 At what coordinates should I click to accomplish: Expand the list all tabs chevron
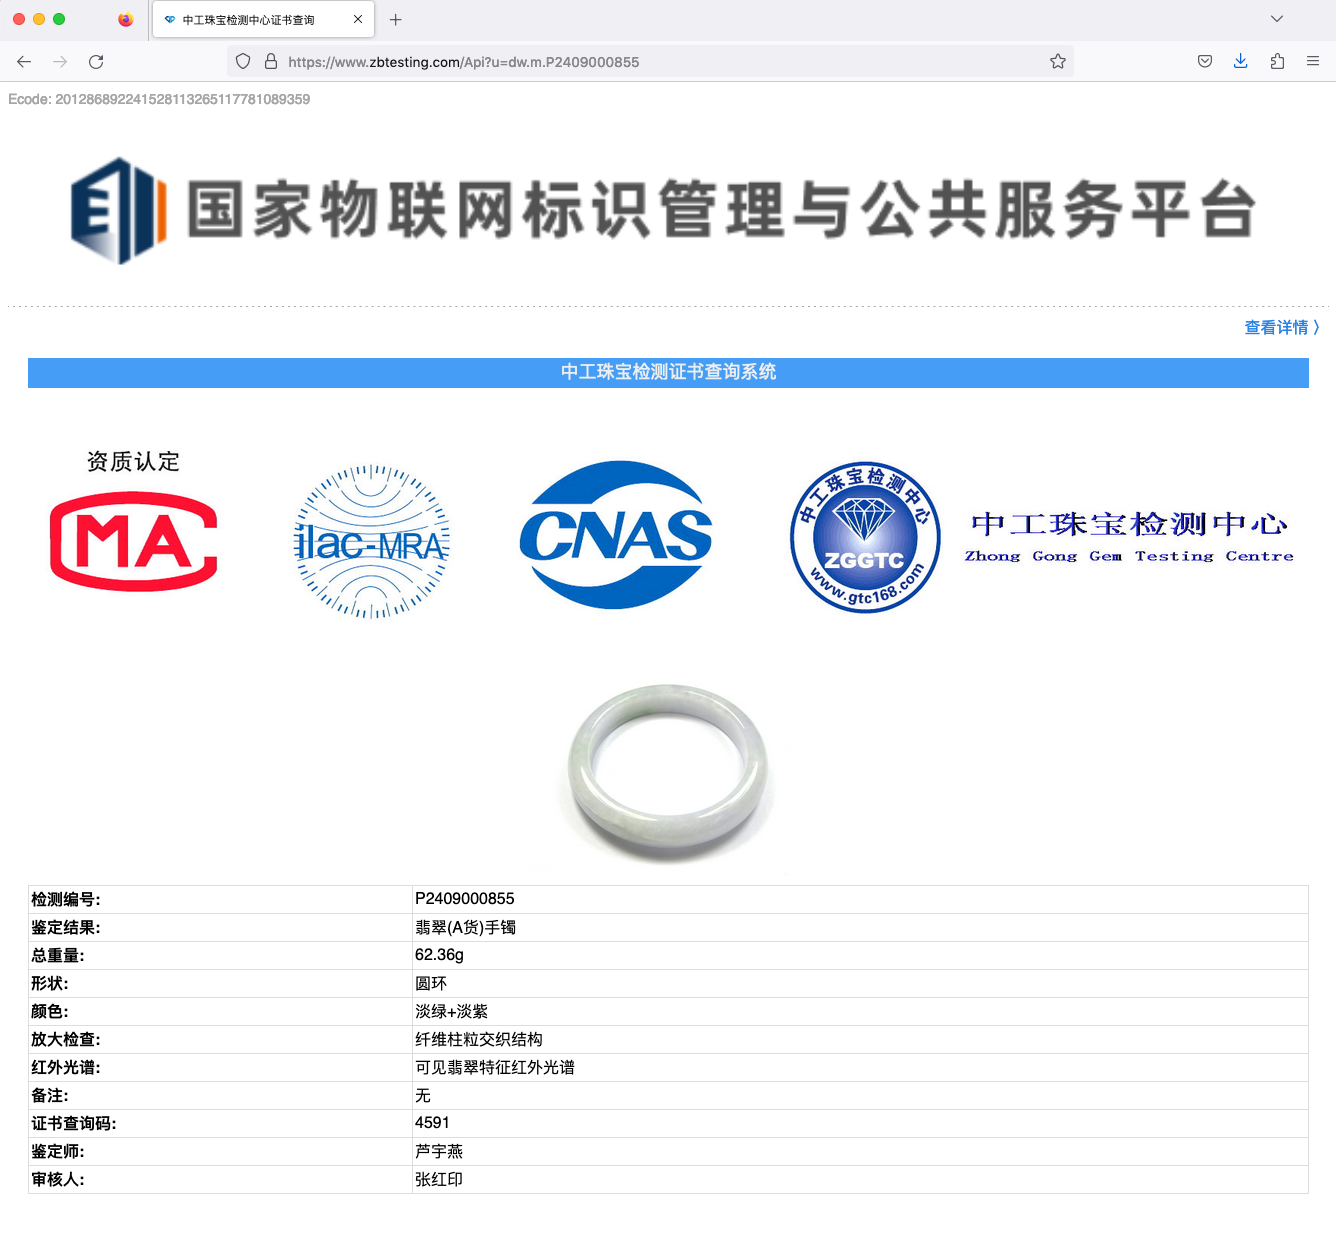pos(1277,19)
